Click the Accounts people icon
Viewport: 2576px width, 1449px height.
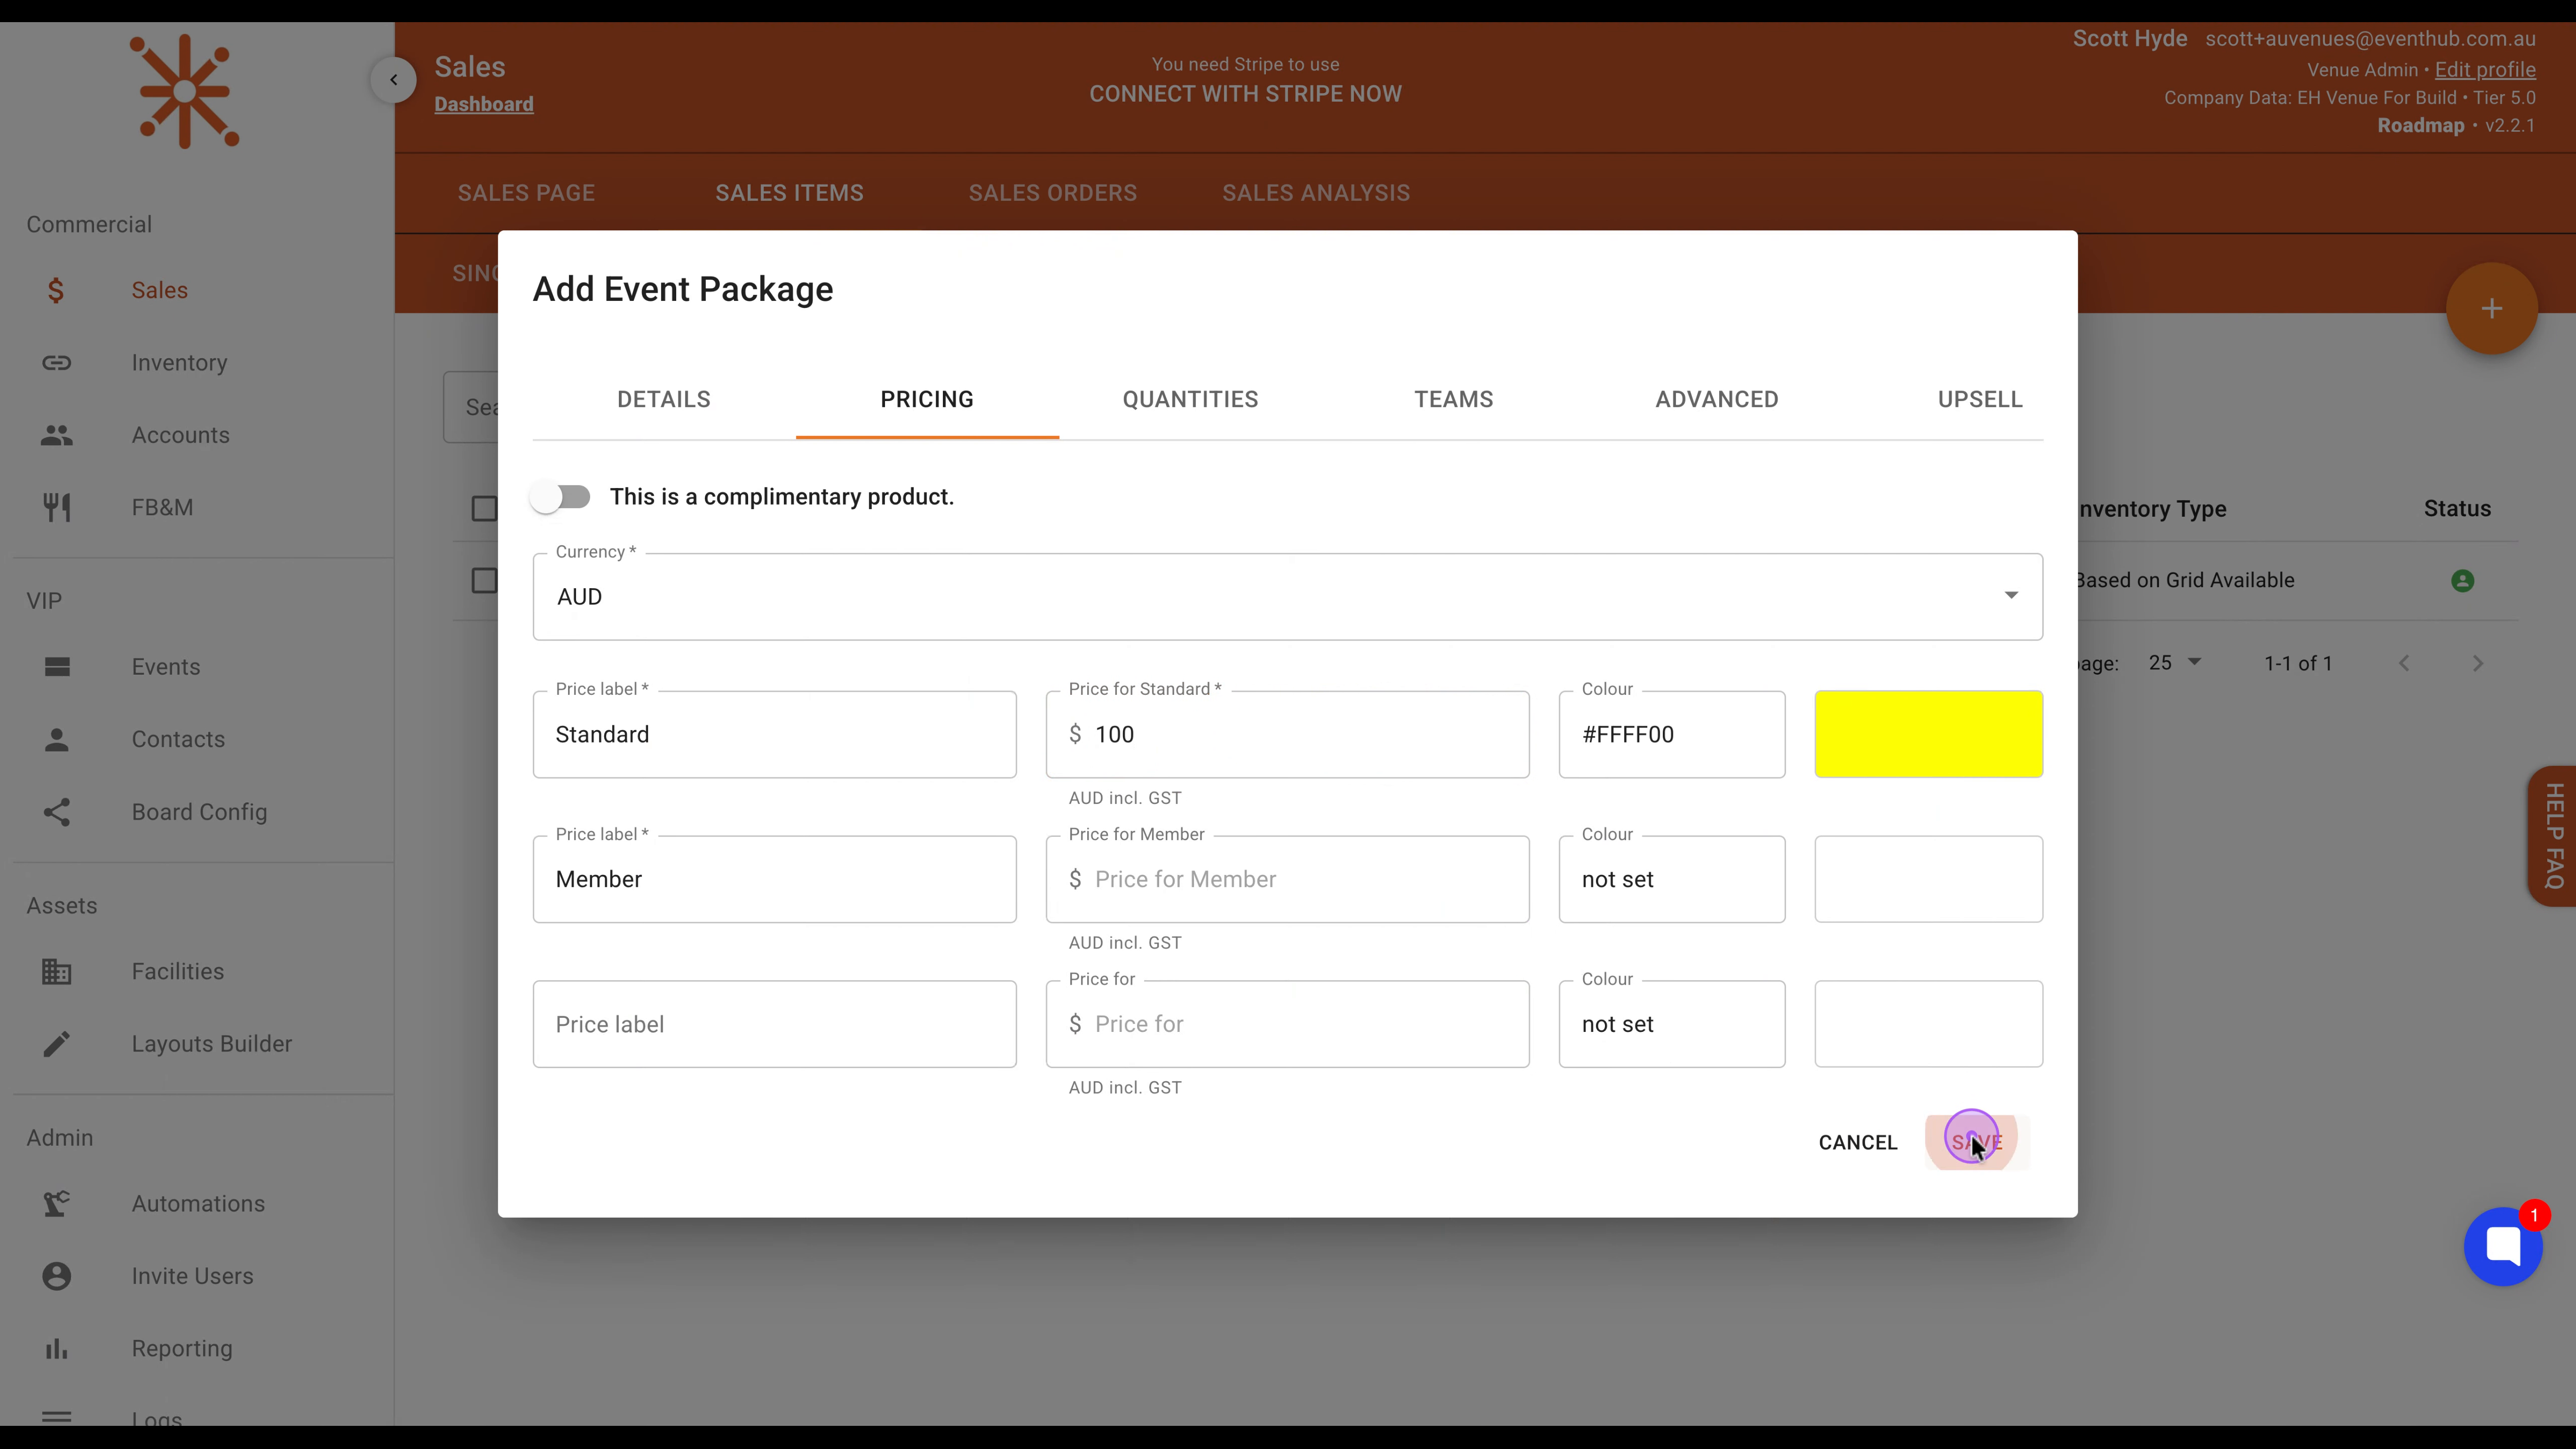[57, 435]
